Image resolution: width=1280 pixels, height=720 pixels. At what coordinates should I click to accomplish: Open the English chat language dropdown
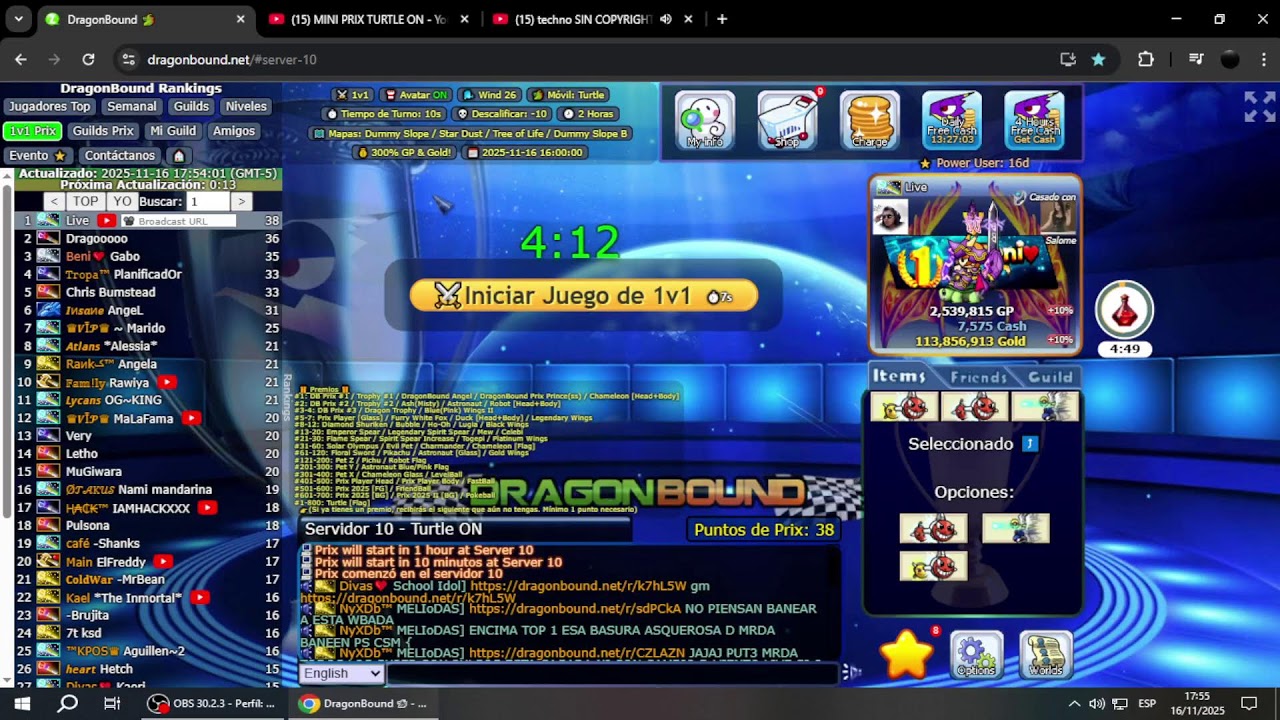(342, 673)
